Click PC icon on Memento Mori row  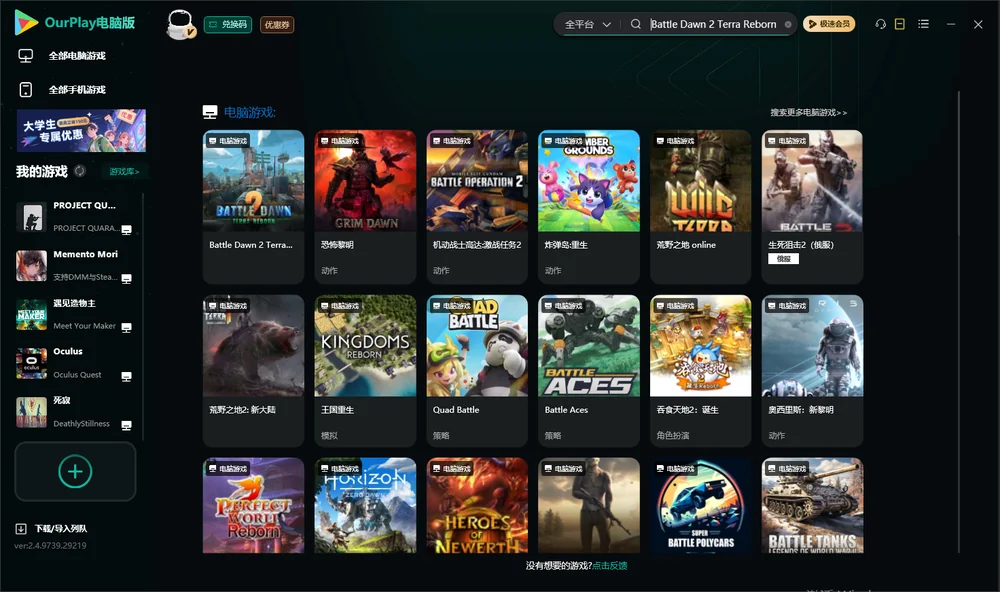127,278
